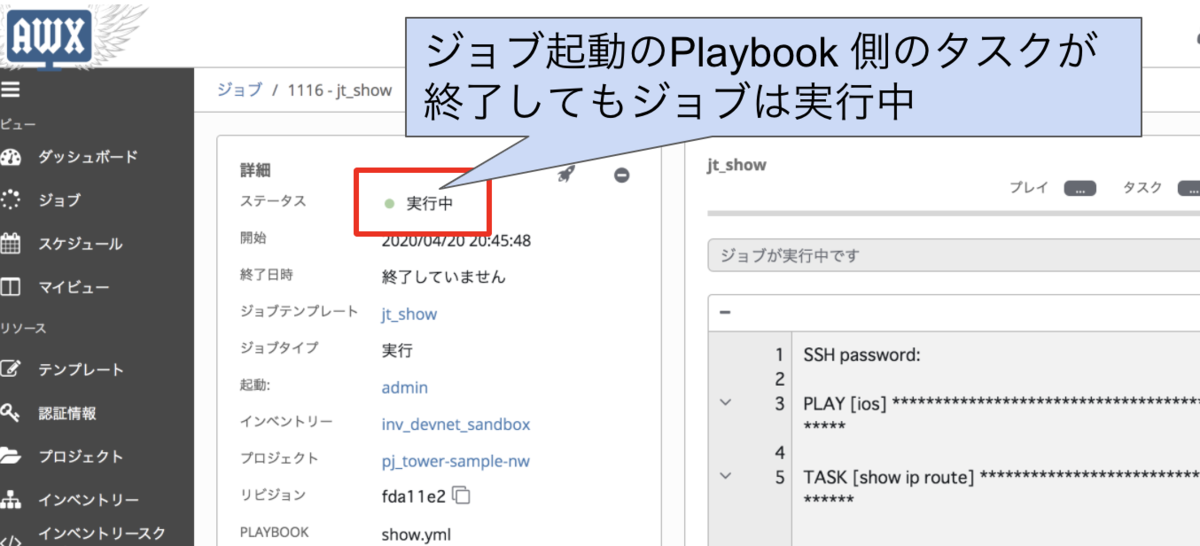Click revision text fda11e2
The width and height of the screenshot is (1200, 546).
tap(413, 495)
